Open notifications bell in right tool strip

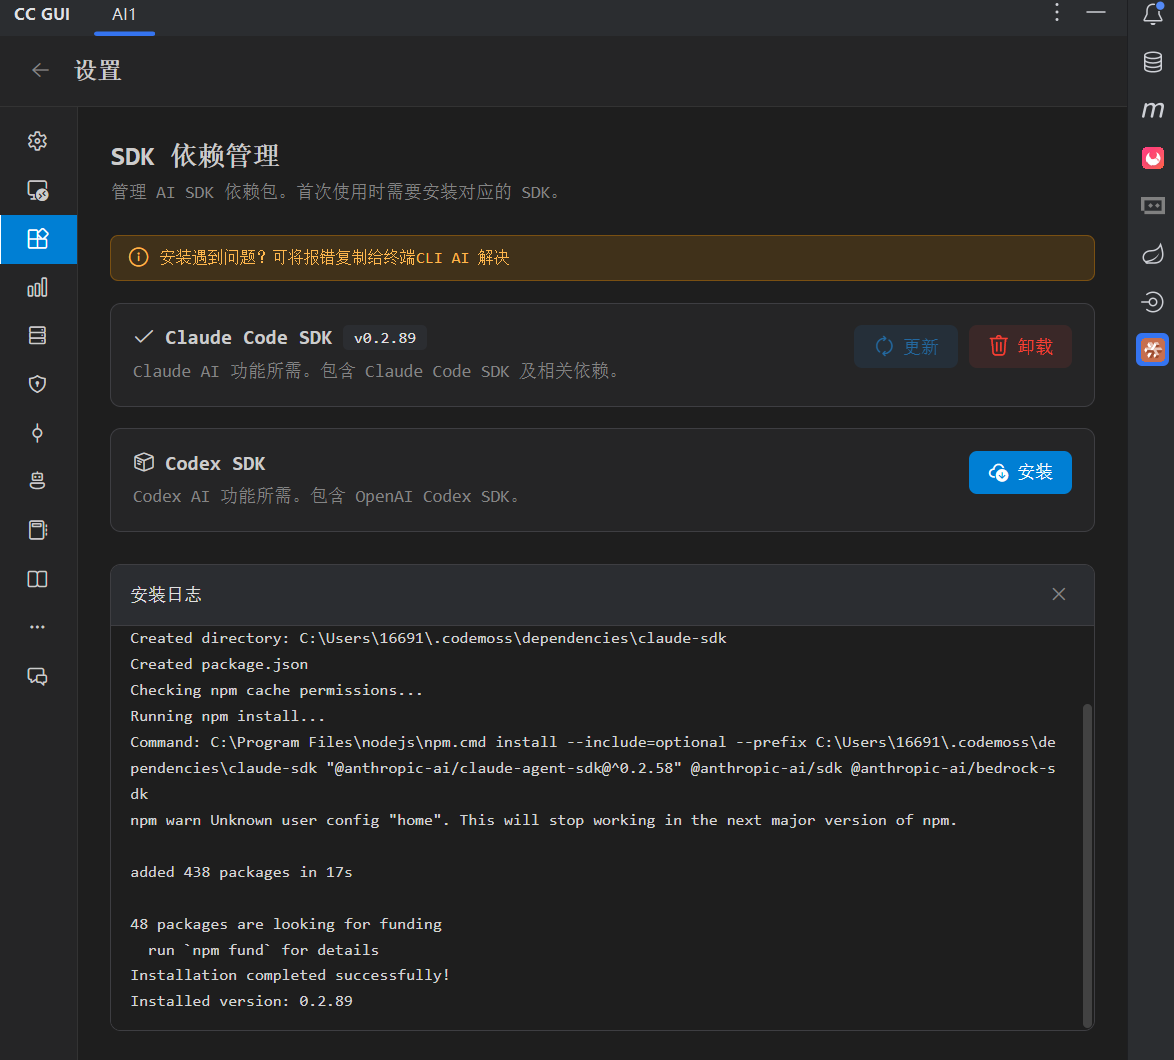click(x=1153, y=13)
